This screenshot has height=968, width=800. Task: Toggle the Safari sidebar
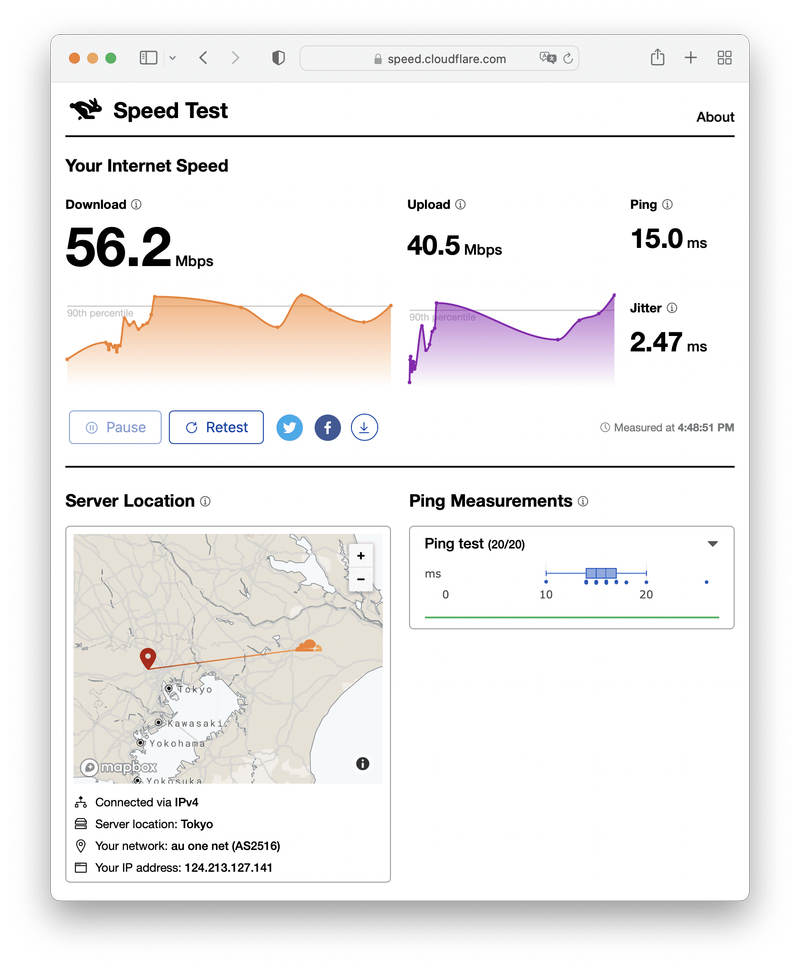(148, 58)
